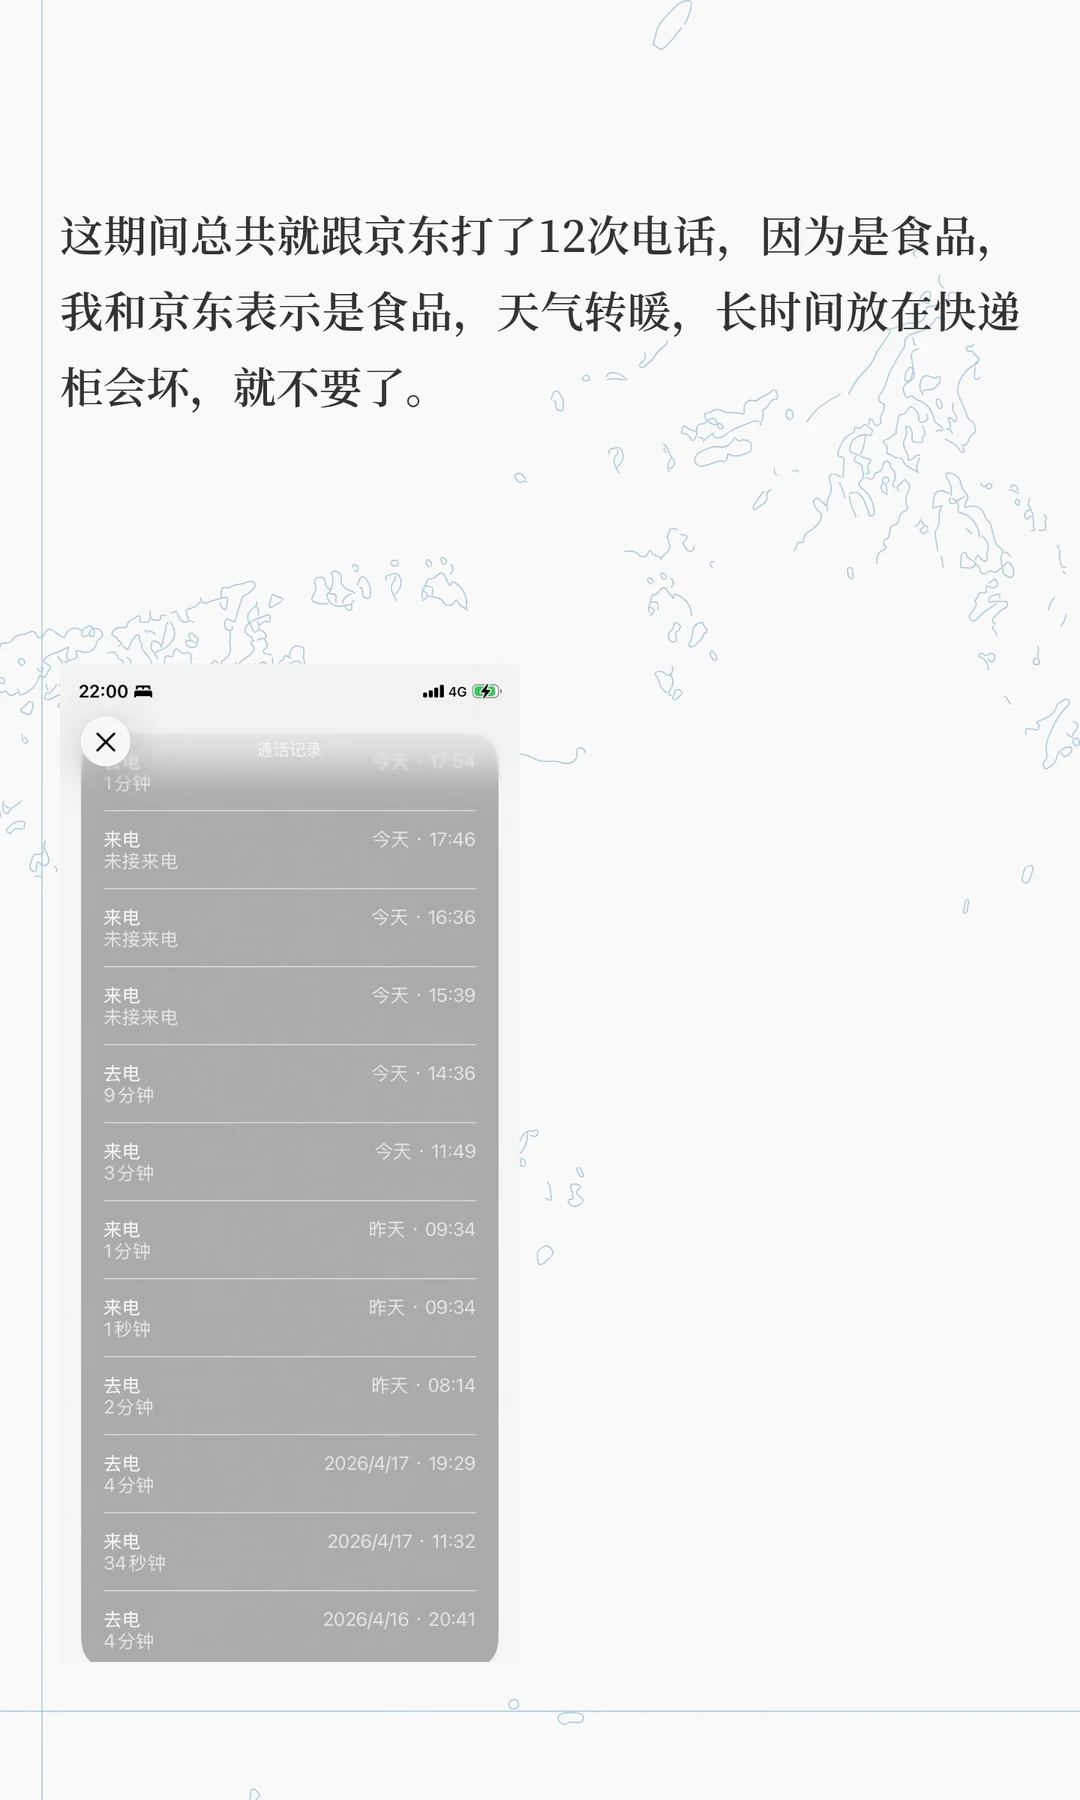
Task: Tap the sleep mode bed icon
Action: click(143, 691)
